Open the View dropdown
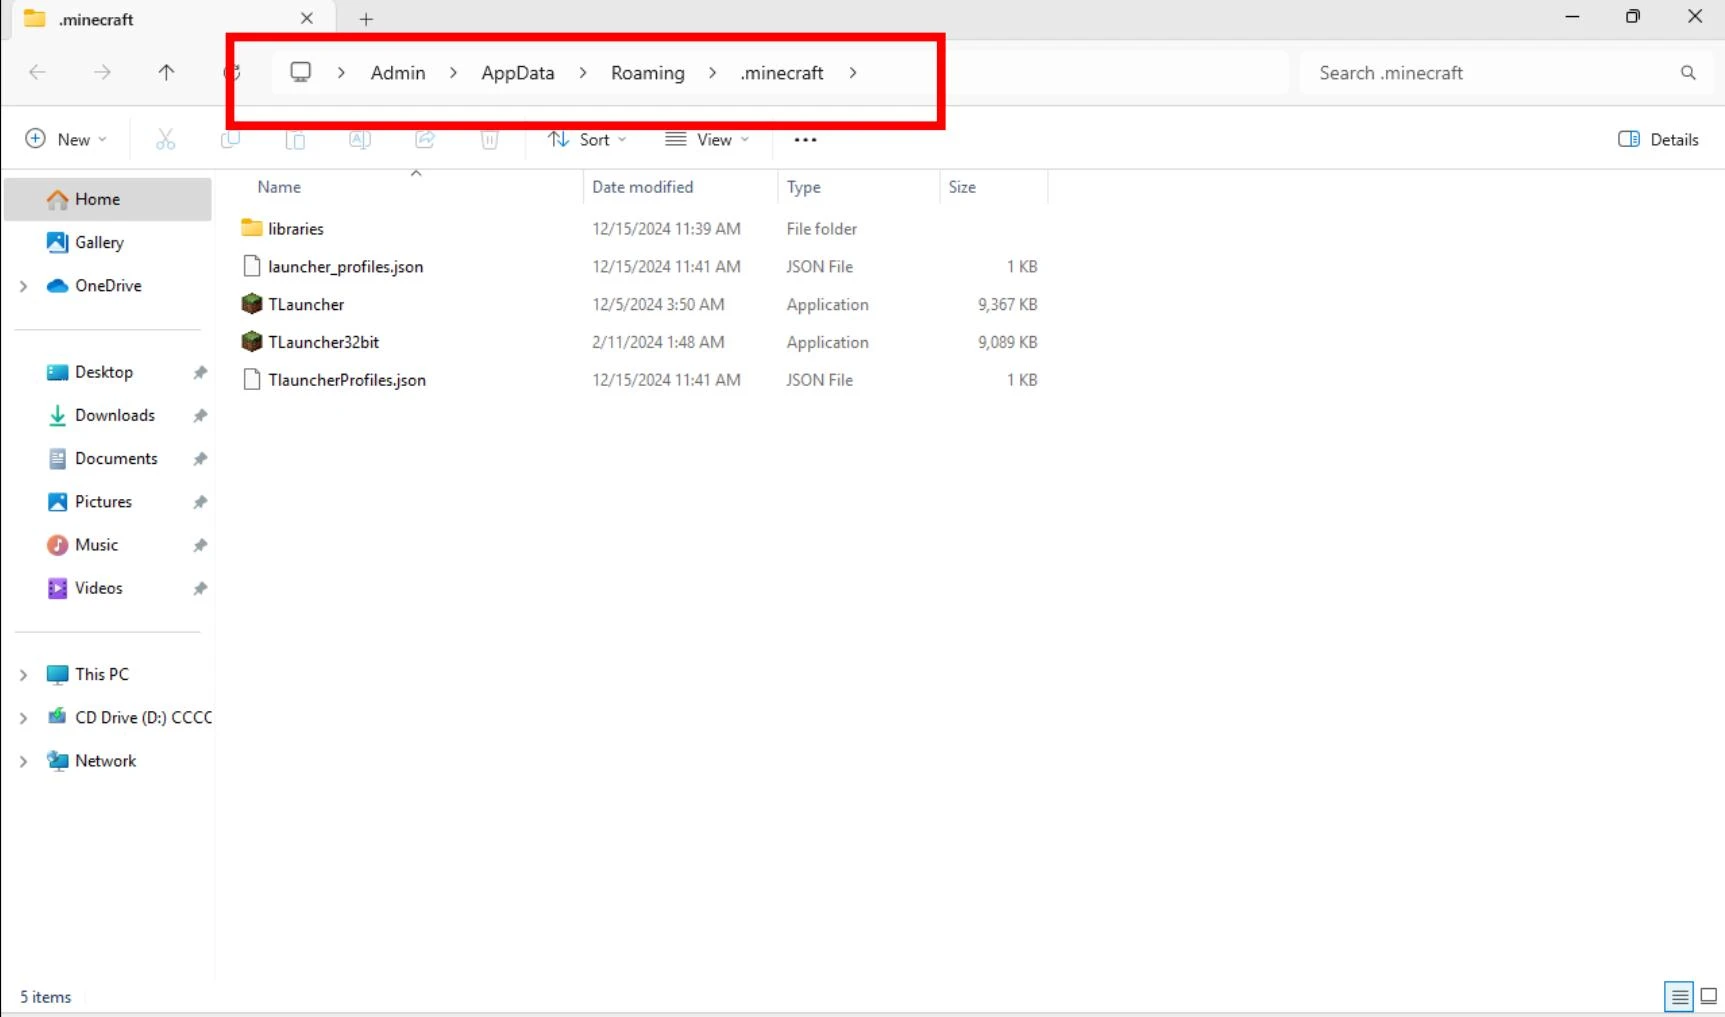 [x=707, y=140]
